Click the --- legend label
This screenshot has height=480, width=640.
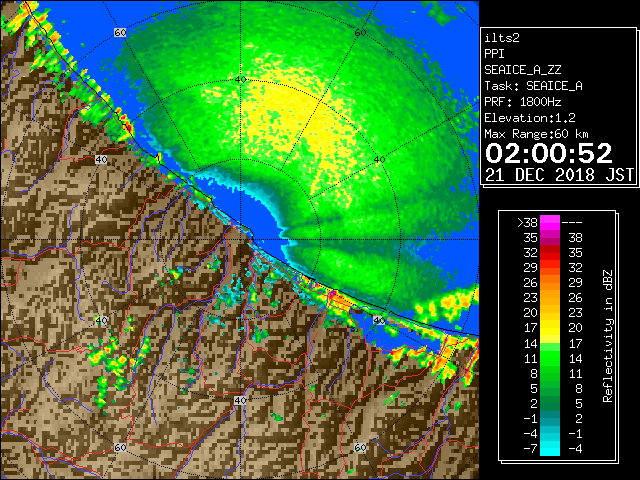572,223
